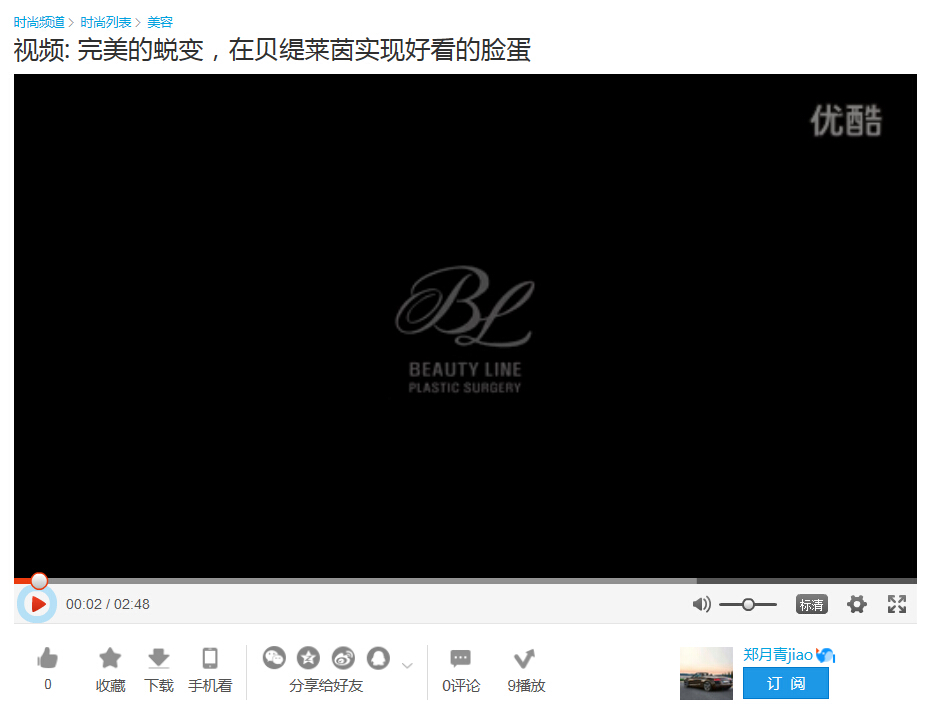Click the uploader's car avatar thumbnail
929x716 pixels.
pos(706,673)
